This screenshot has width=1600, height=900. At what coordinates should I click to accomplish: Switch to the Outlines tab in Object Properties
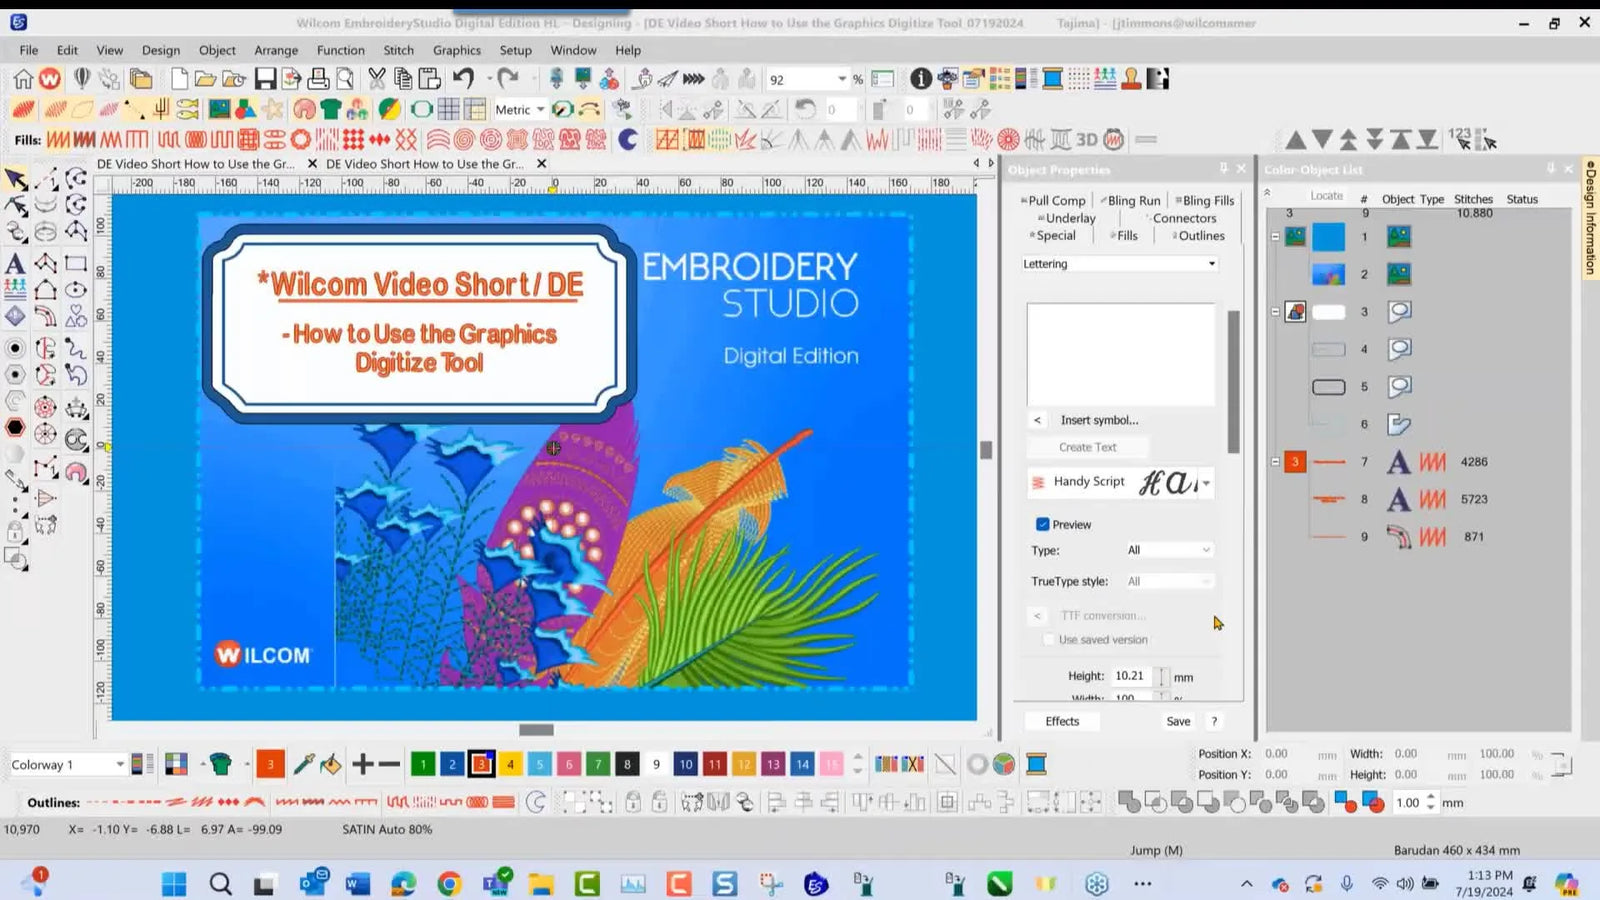[x=1199, y=236]
